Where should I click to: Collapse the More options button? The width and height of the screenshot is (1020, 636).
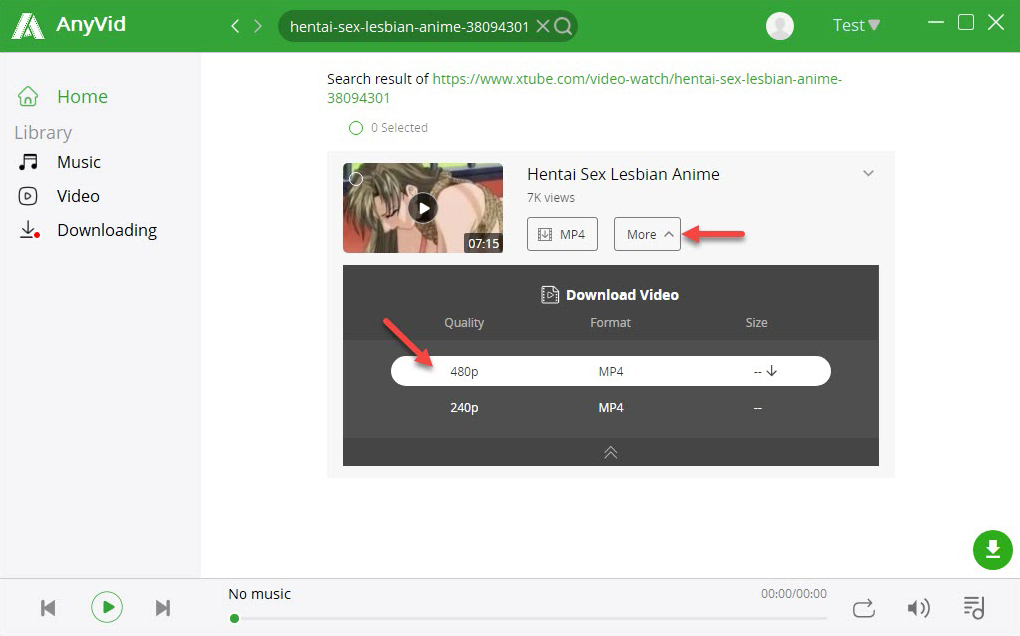click(647, 234)
